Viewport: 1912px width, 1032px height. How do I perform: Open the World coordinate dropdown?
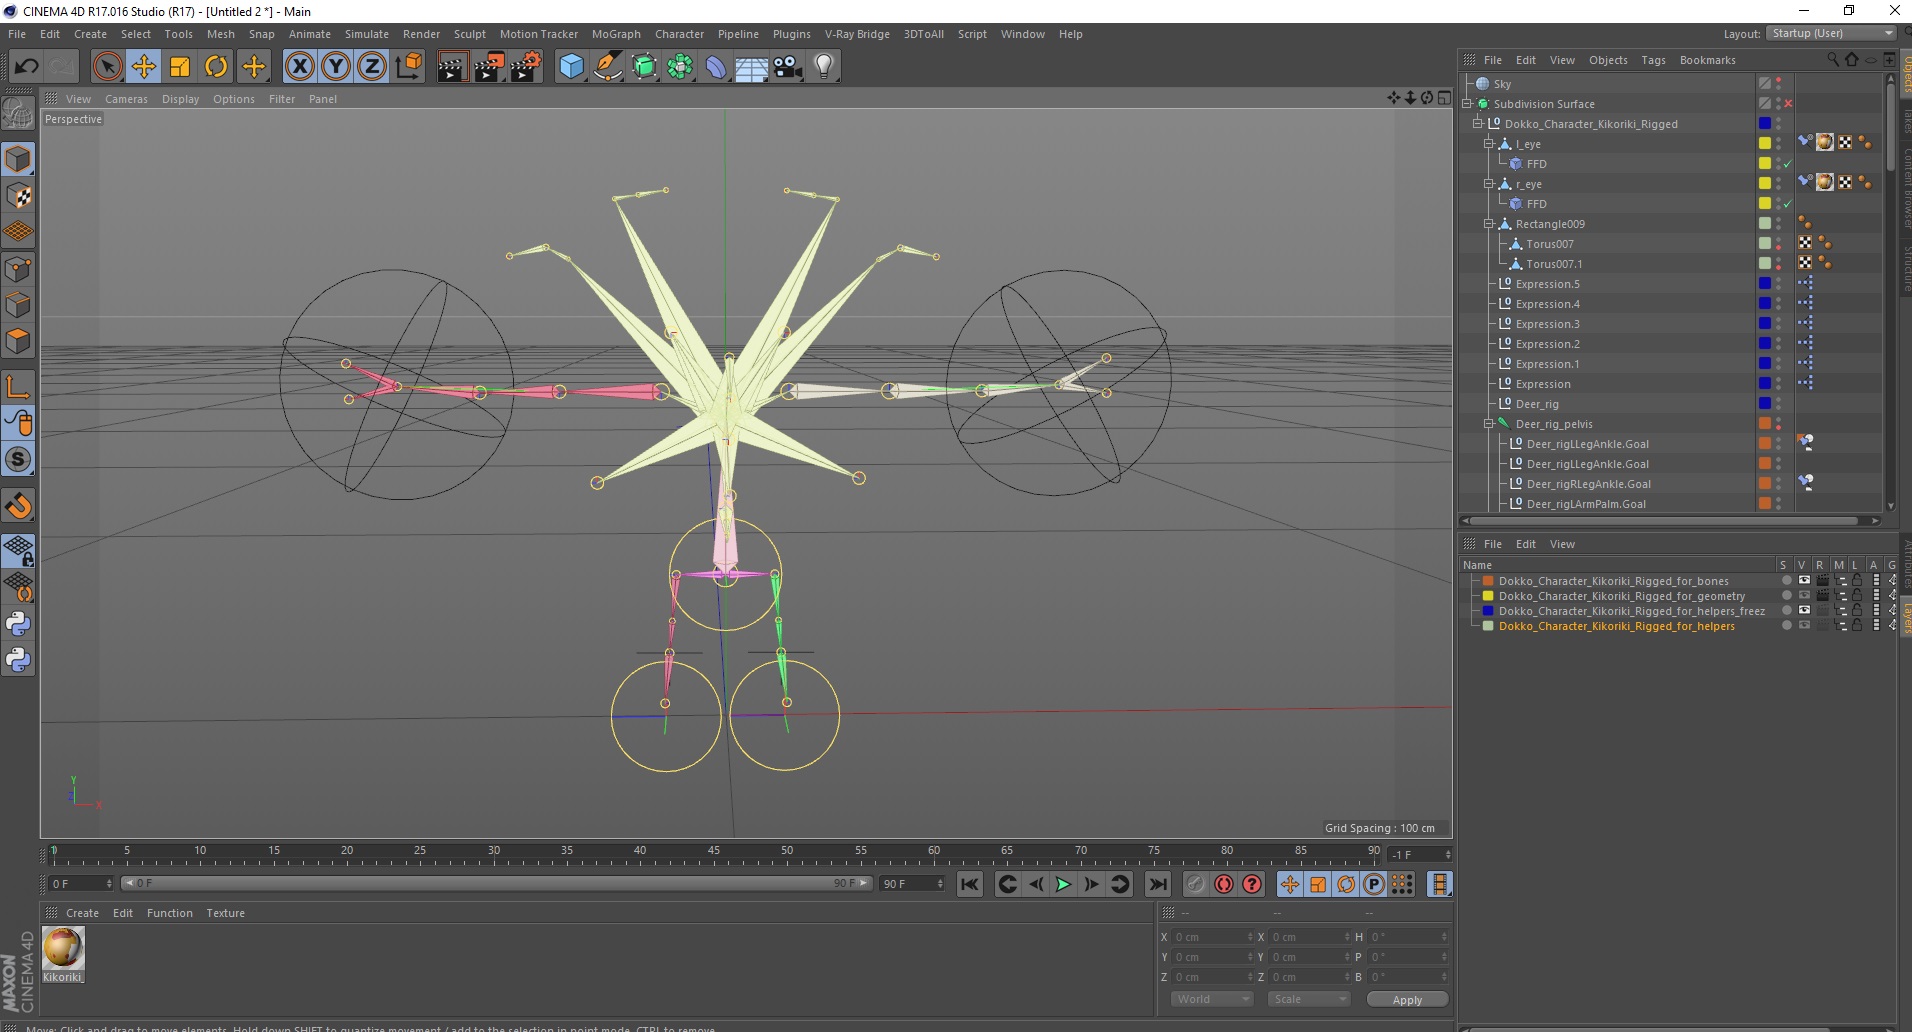pyautogui.click(x=1212, y=999)
